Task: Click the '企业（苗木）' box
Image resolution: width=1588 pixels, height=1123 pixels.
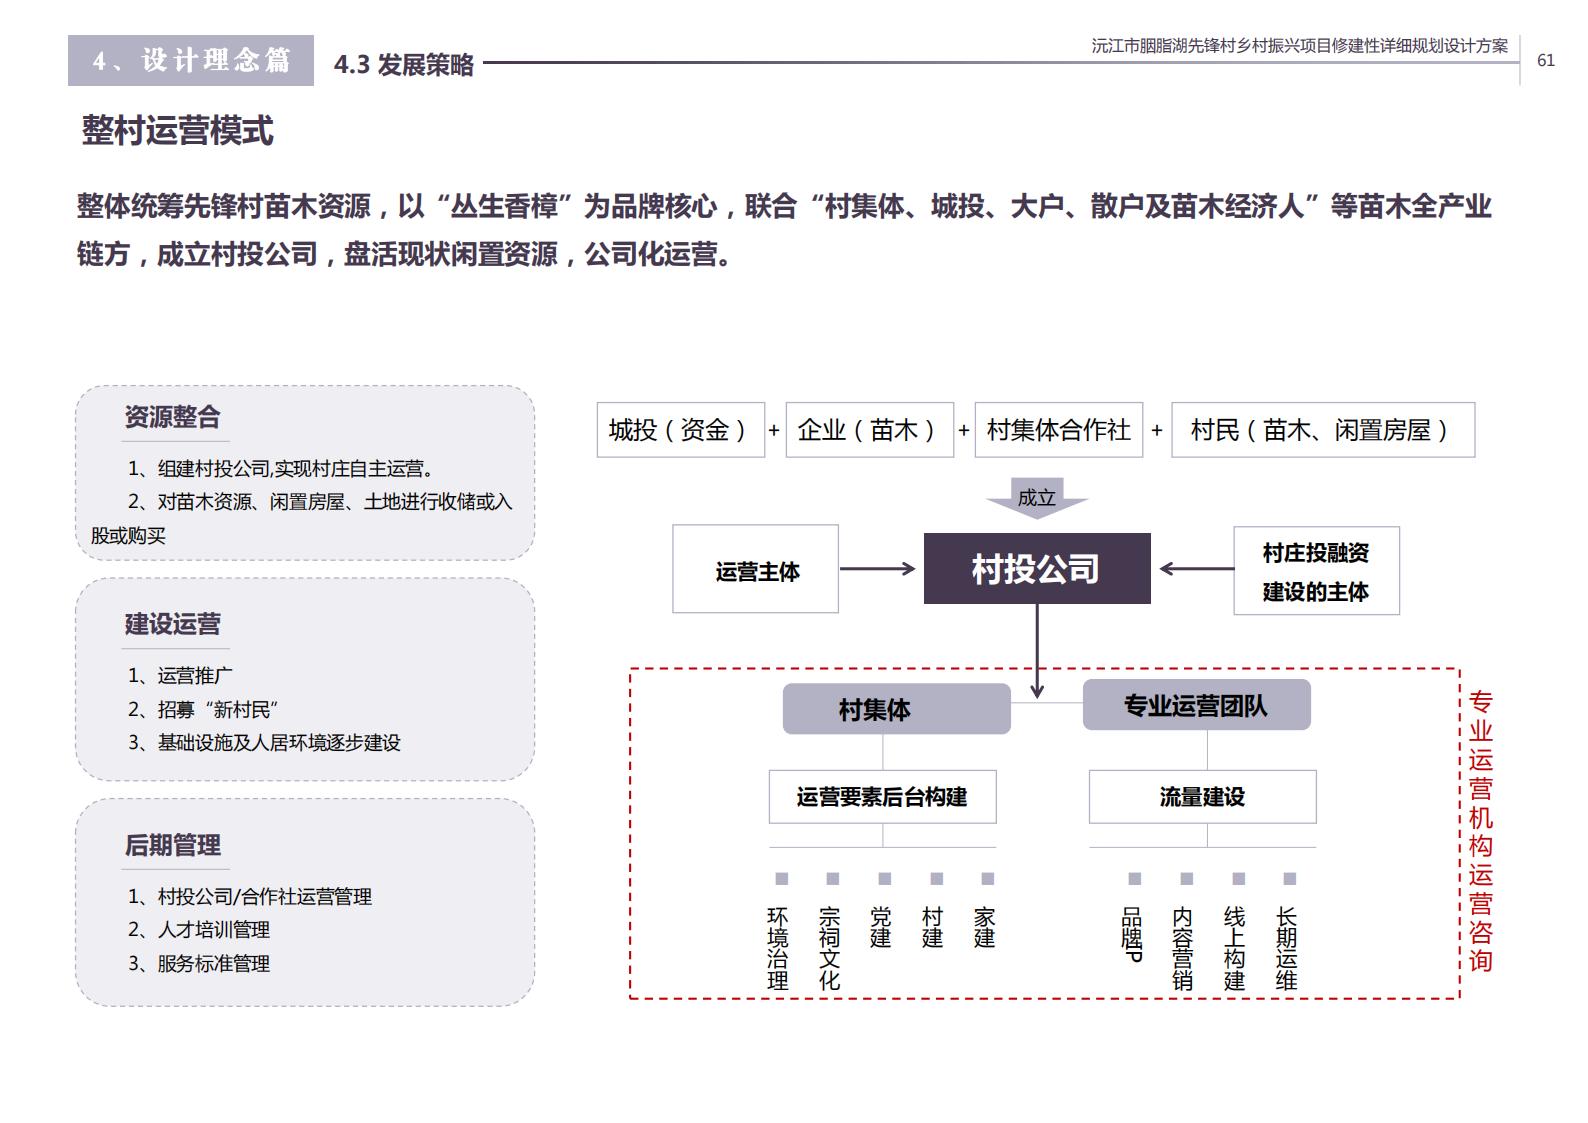Action: point(870,430)
